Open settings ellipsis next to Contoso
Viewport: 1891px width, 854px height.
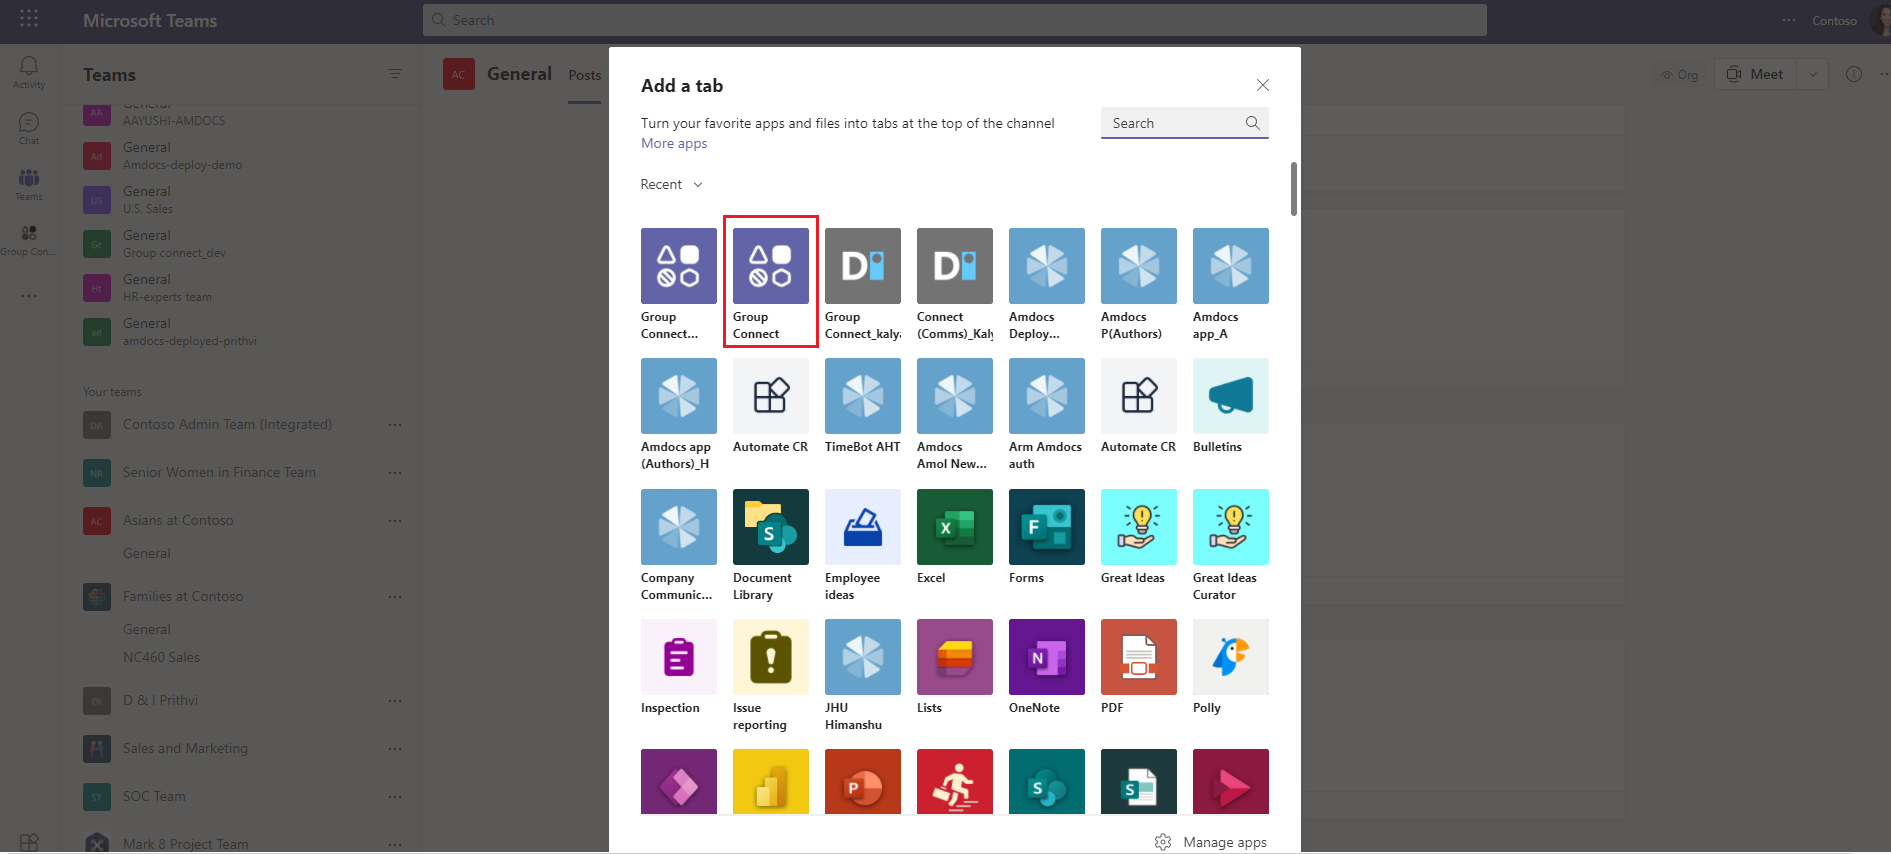tap(1789, 20)
